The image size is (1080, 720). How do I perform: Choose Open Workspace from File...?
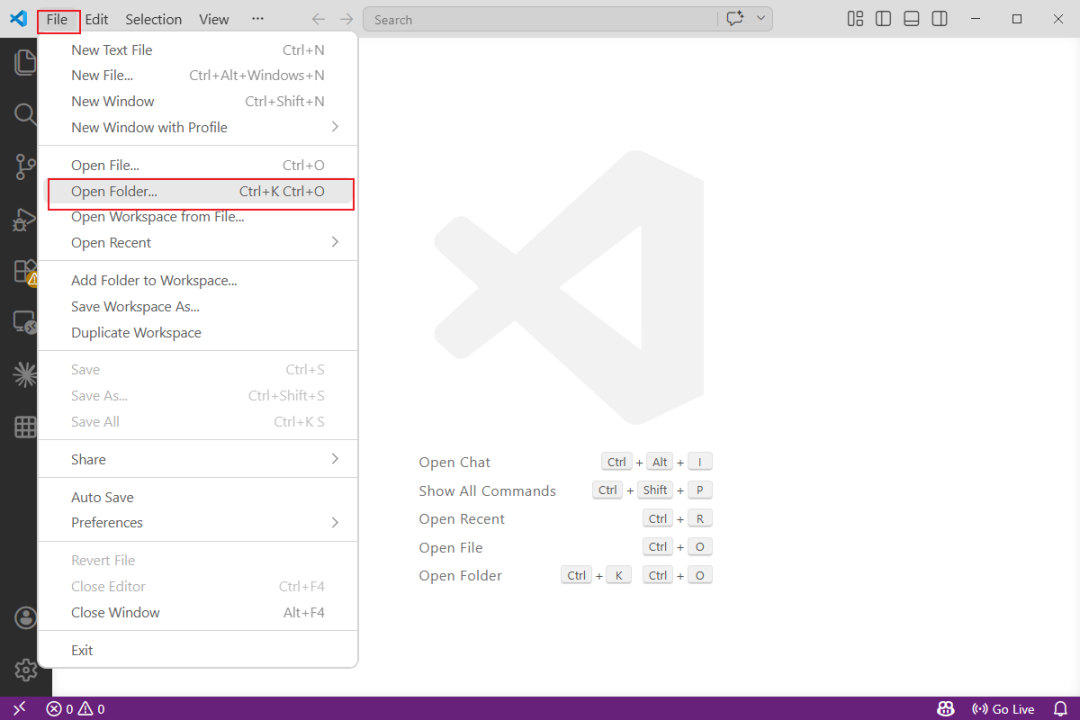point(198,217)
